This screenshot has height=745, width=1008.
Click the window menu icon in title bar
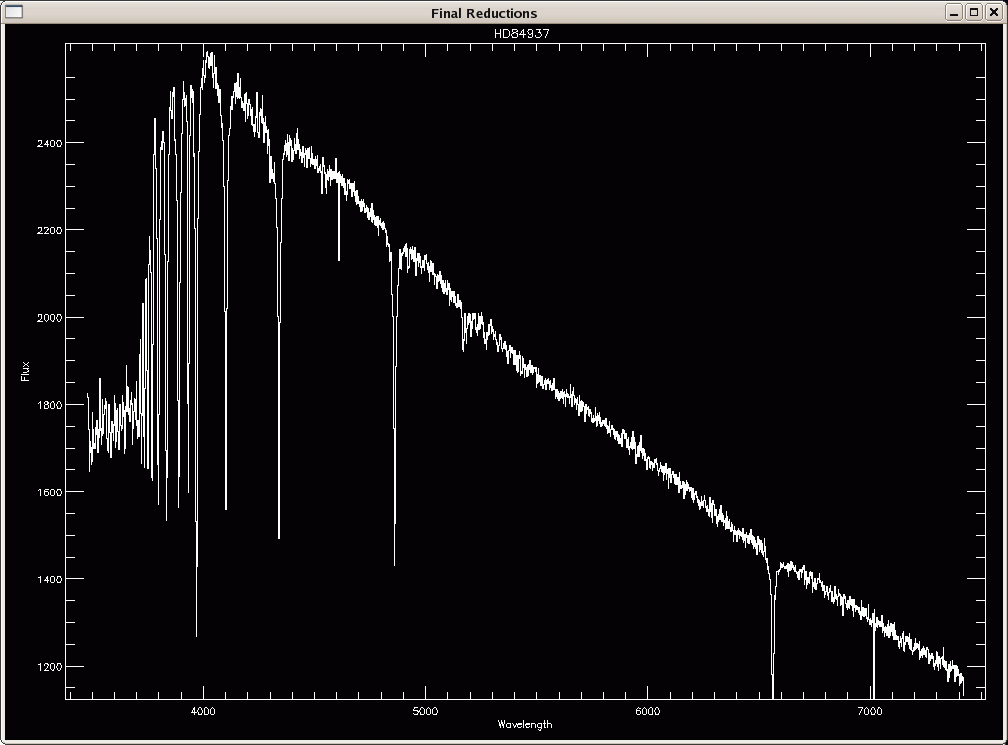tap(14, 12)
